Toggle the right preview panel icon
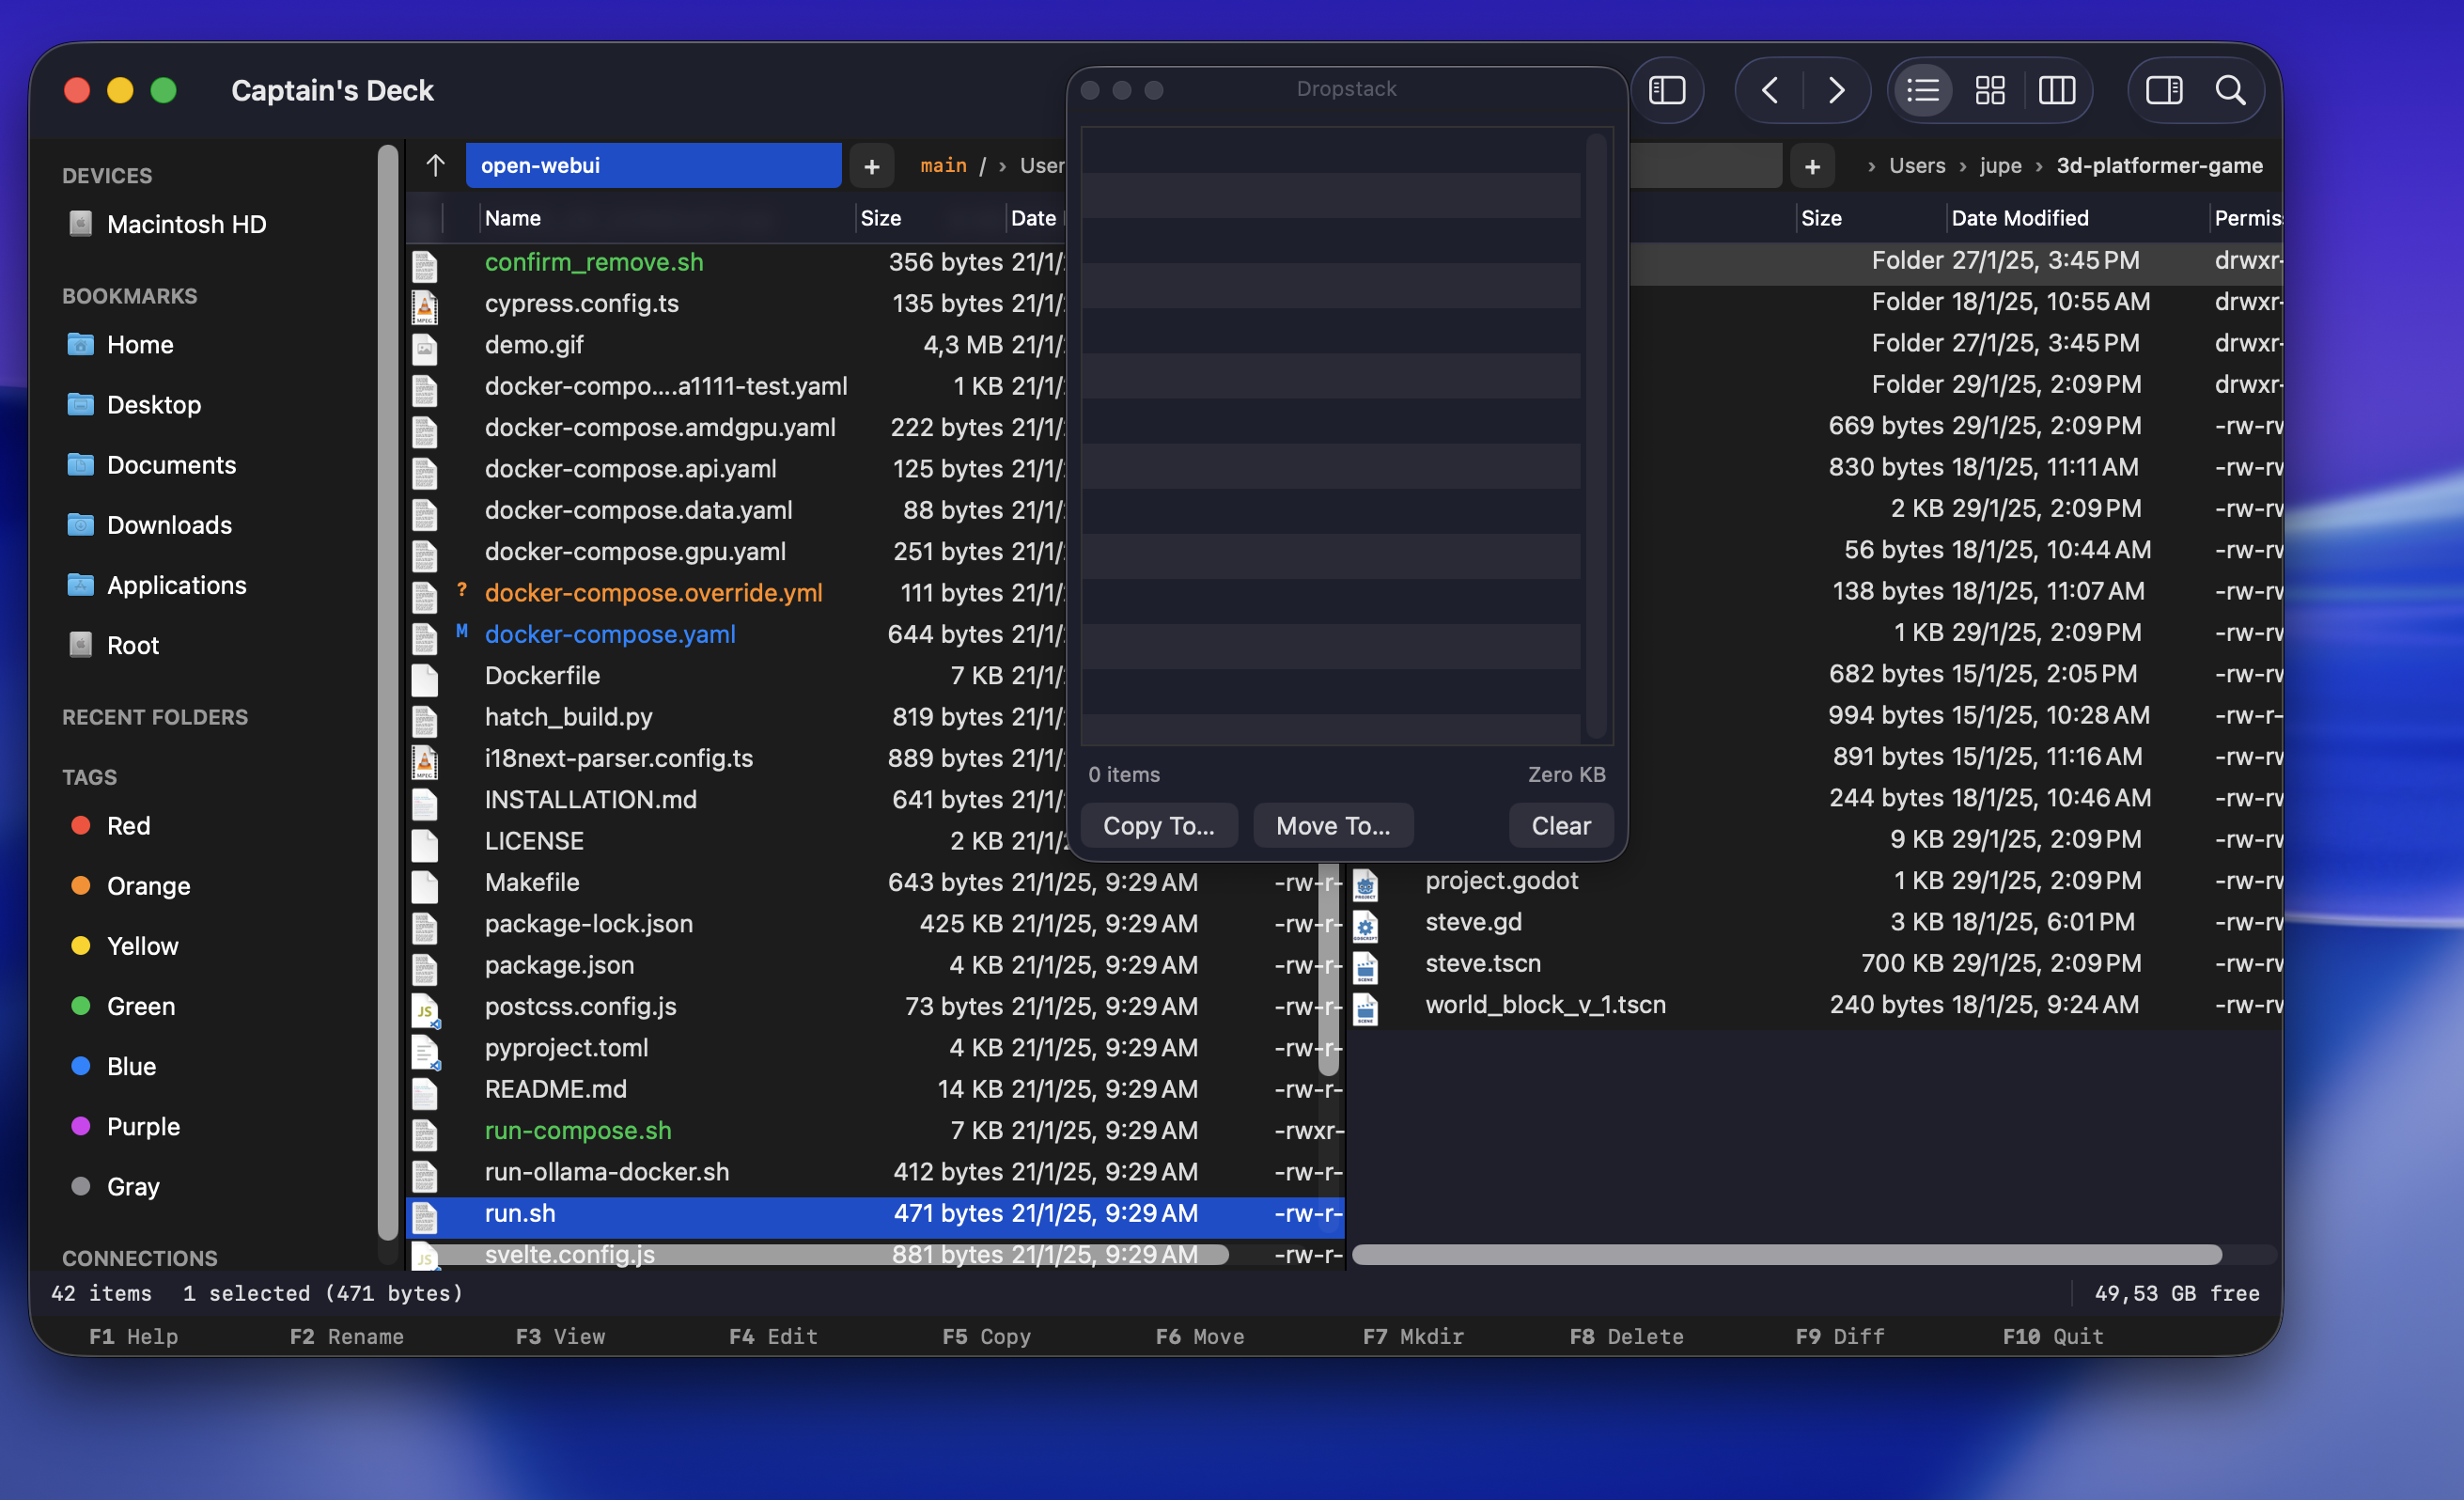This screenshot has height=1500, width=2464. pyautogui.click(x=2163, y=90)
